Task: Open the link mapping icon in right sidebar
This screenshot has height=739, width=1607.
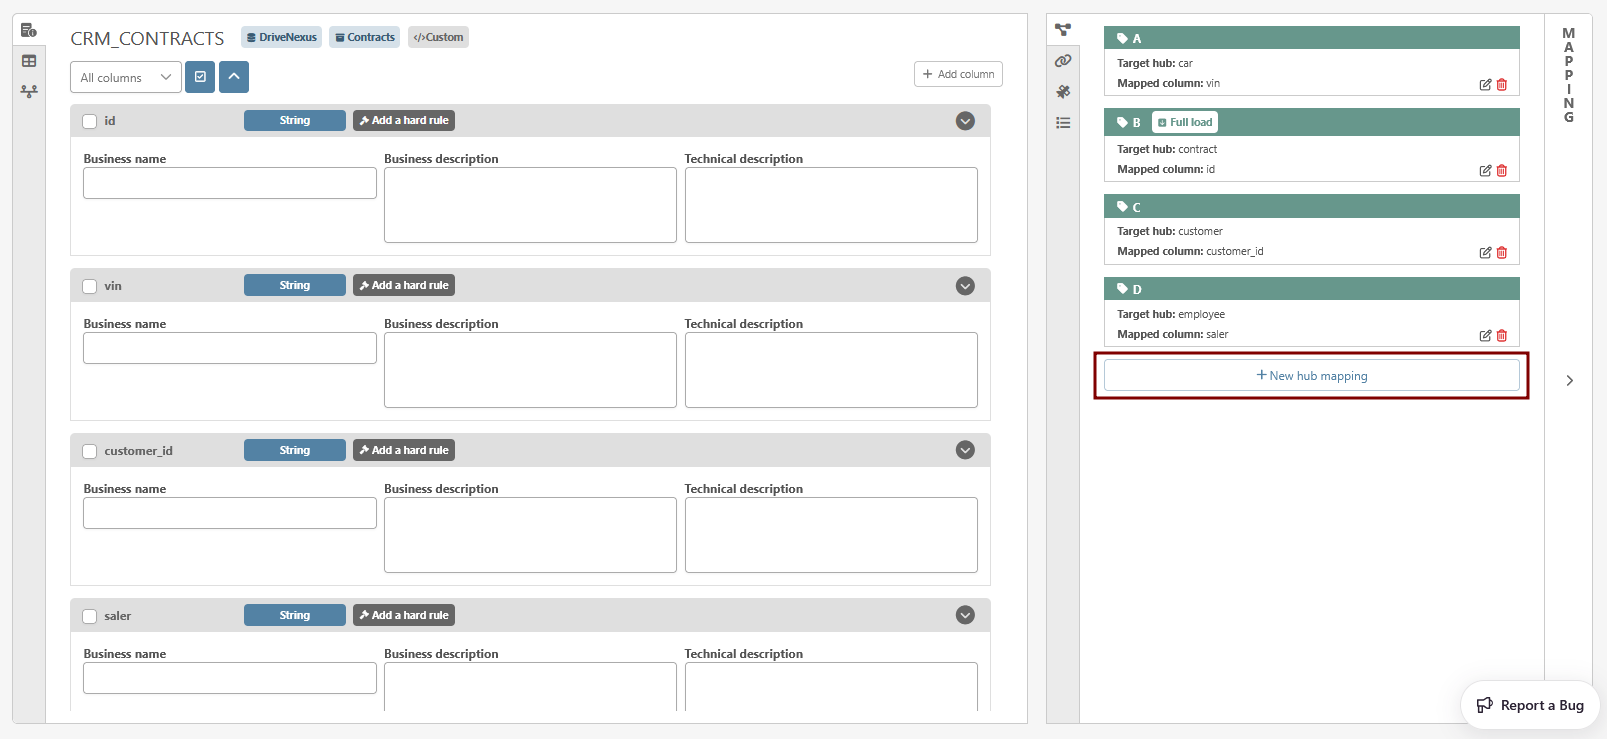Action: point(1063,61)
